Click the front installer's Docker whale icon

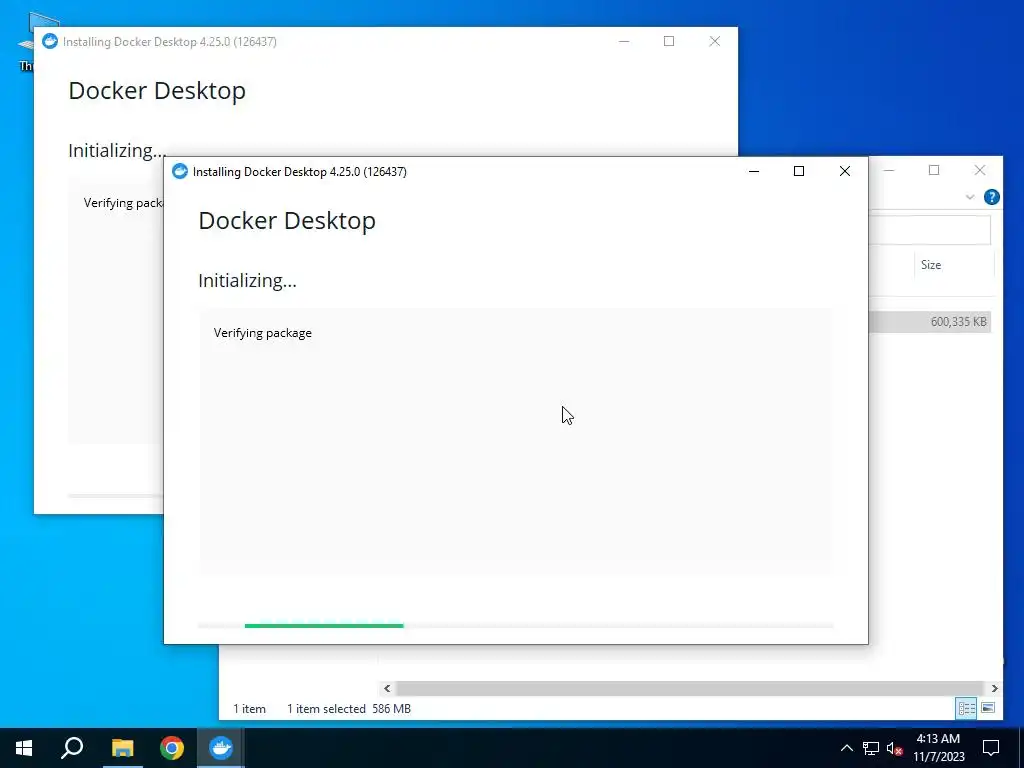[x=180, y=171]
